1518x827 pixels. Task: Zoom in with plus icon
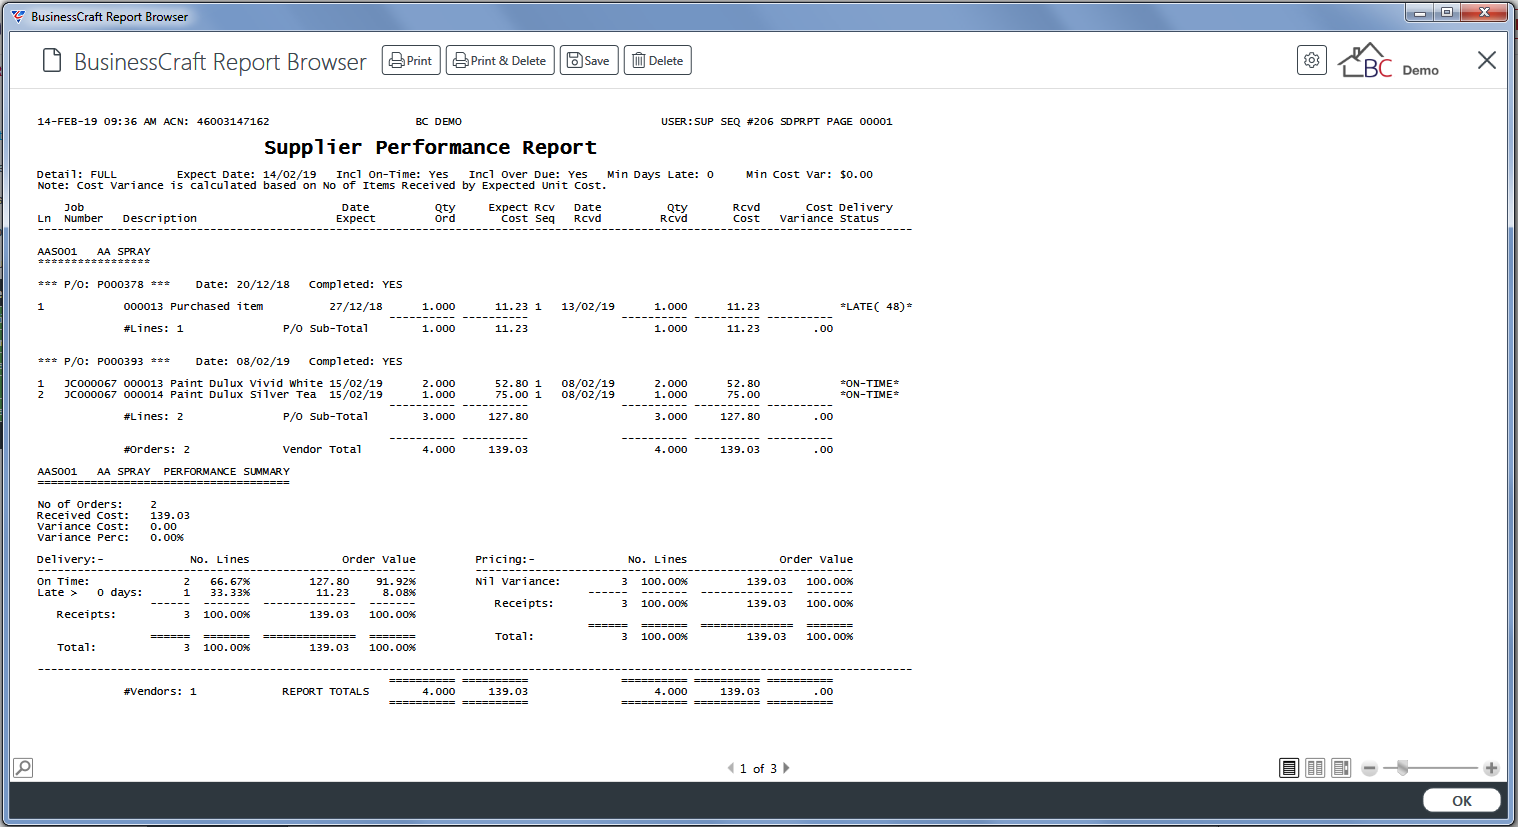click(x=1491, y=768)
